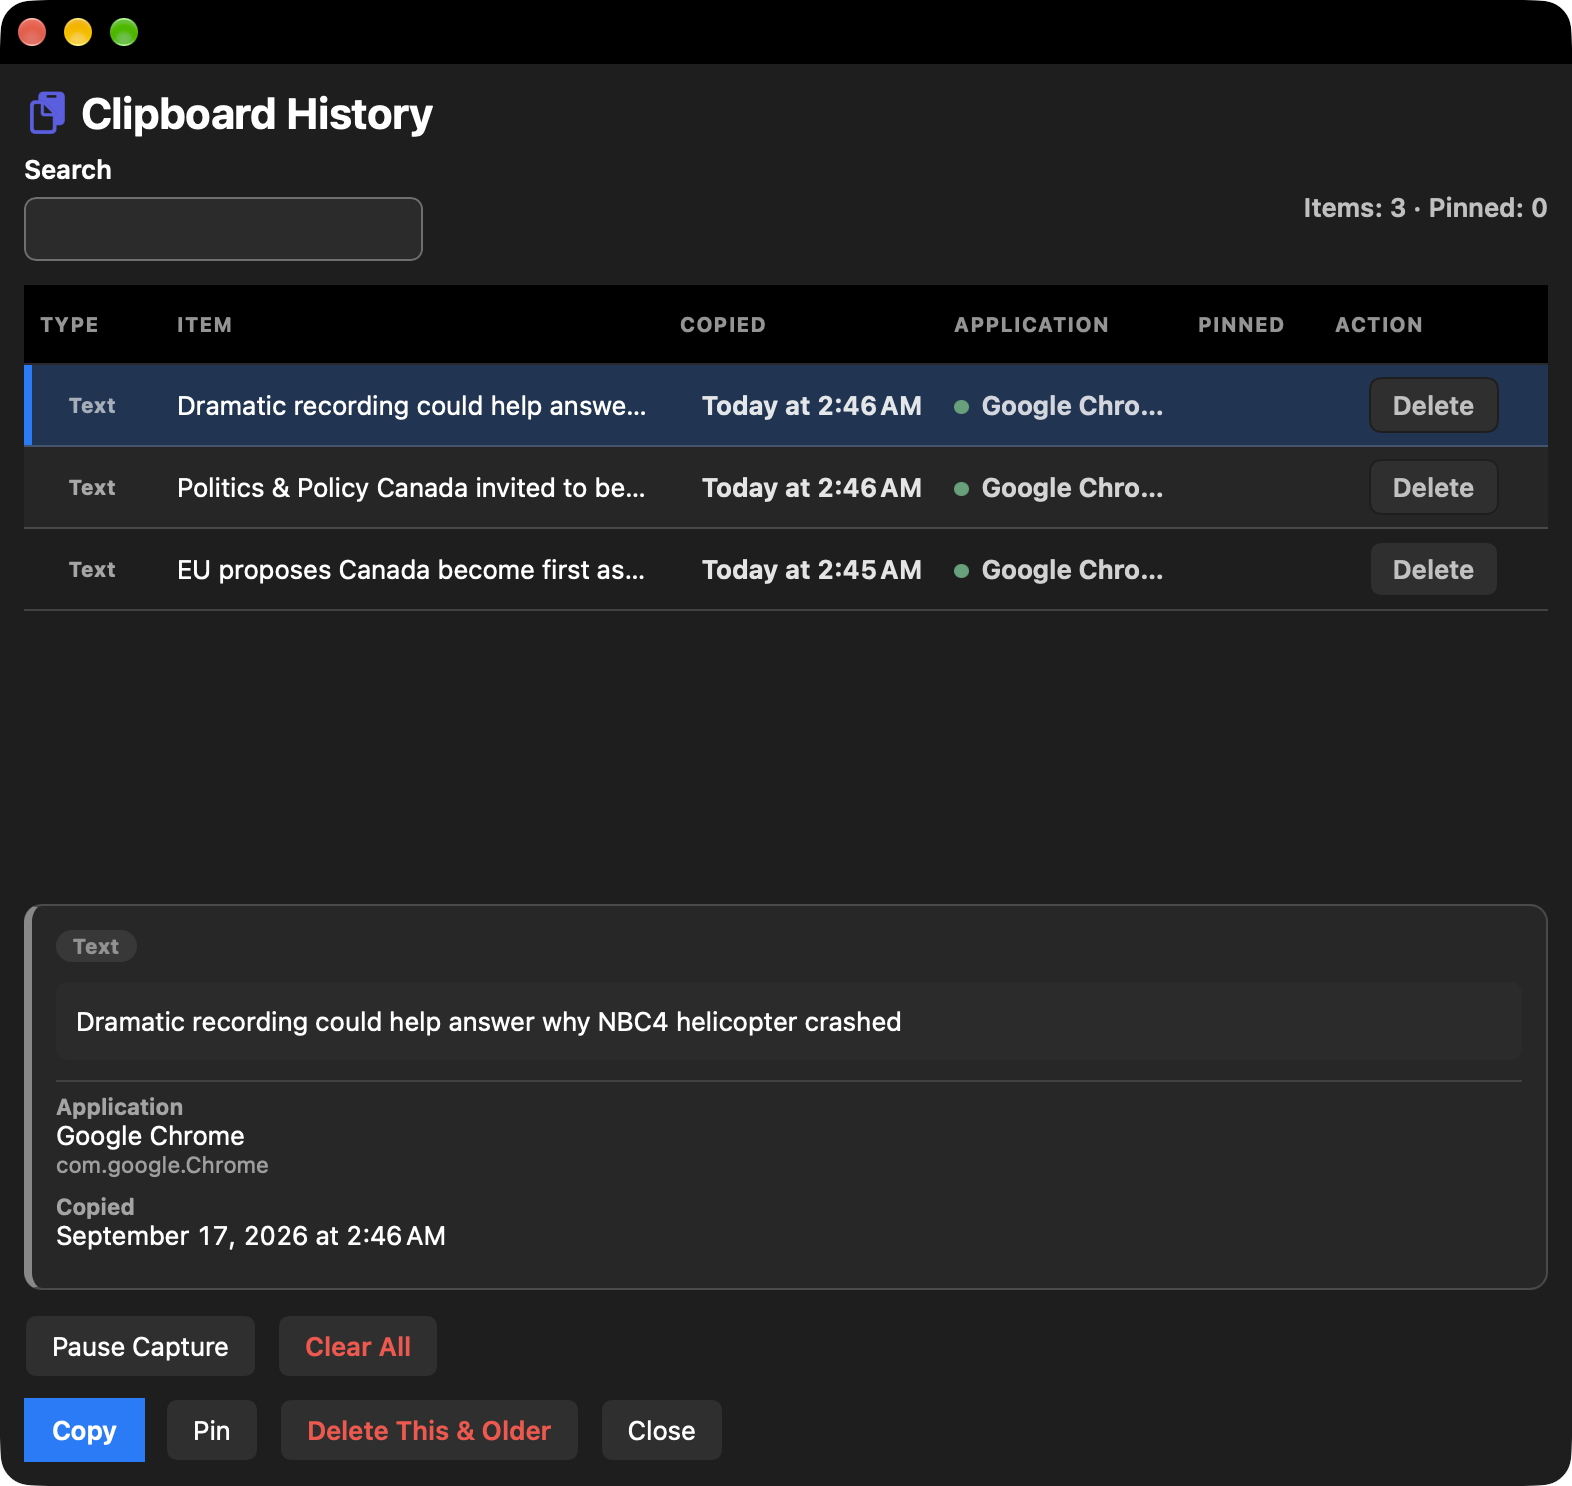The height and width of the screenshot is (1486, 1572).
Task: Click the Text type badge in preview pane
Action: [96, 946]
